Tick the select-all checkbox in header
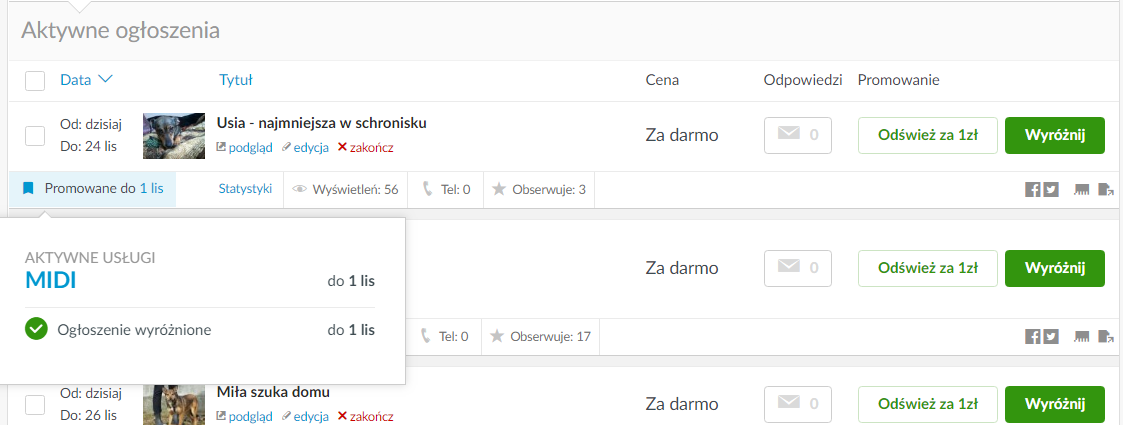The image size is (1123, 425). [35, 80]
